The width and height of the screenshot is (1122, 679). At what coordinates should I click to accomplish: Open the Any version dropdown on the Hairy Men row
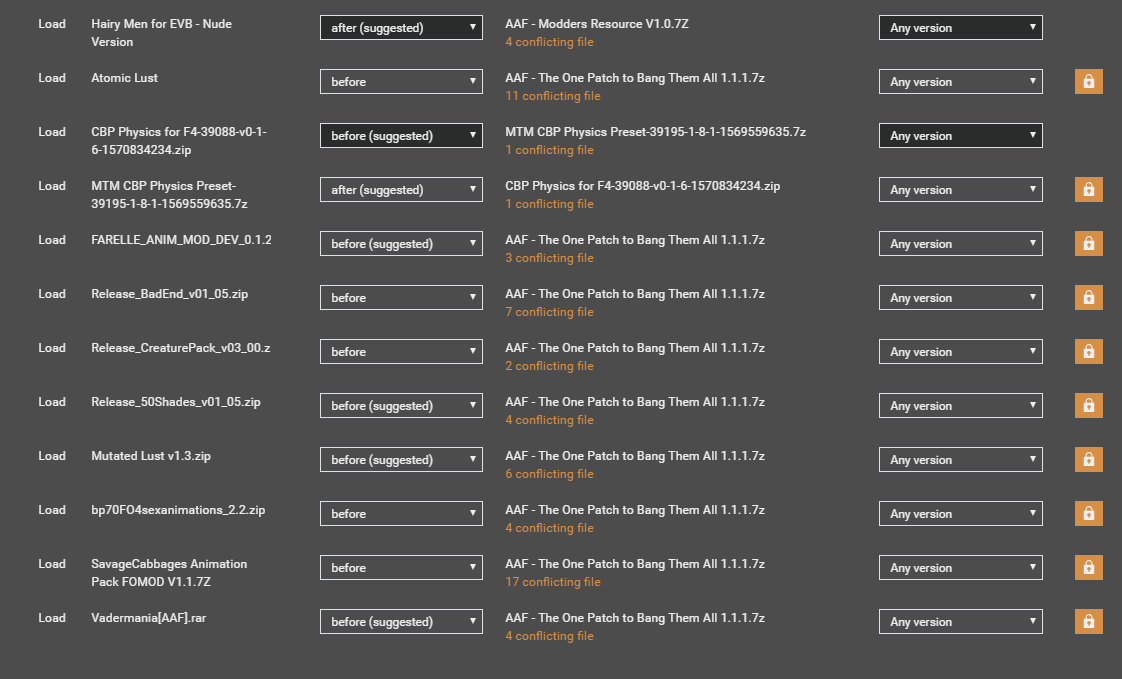(960, 27)
